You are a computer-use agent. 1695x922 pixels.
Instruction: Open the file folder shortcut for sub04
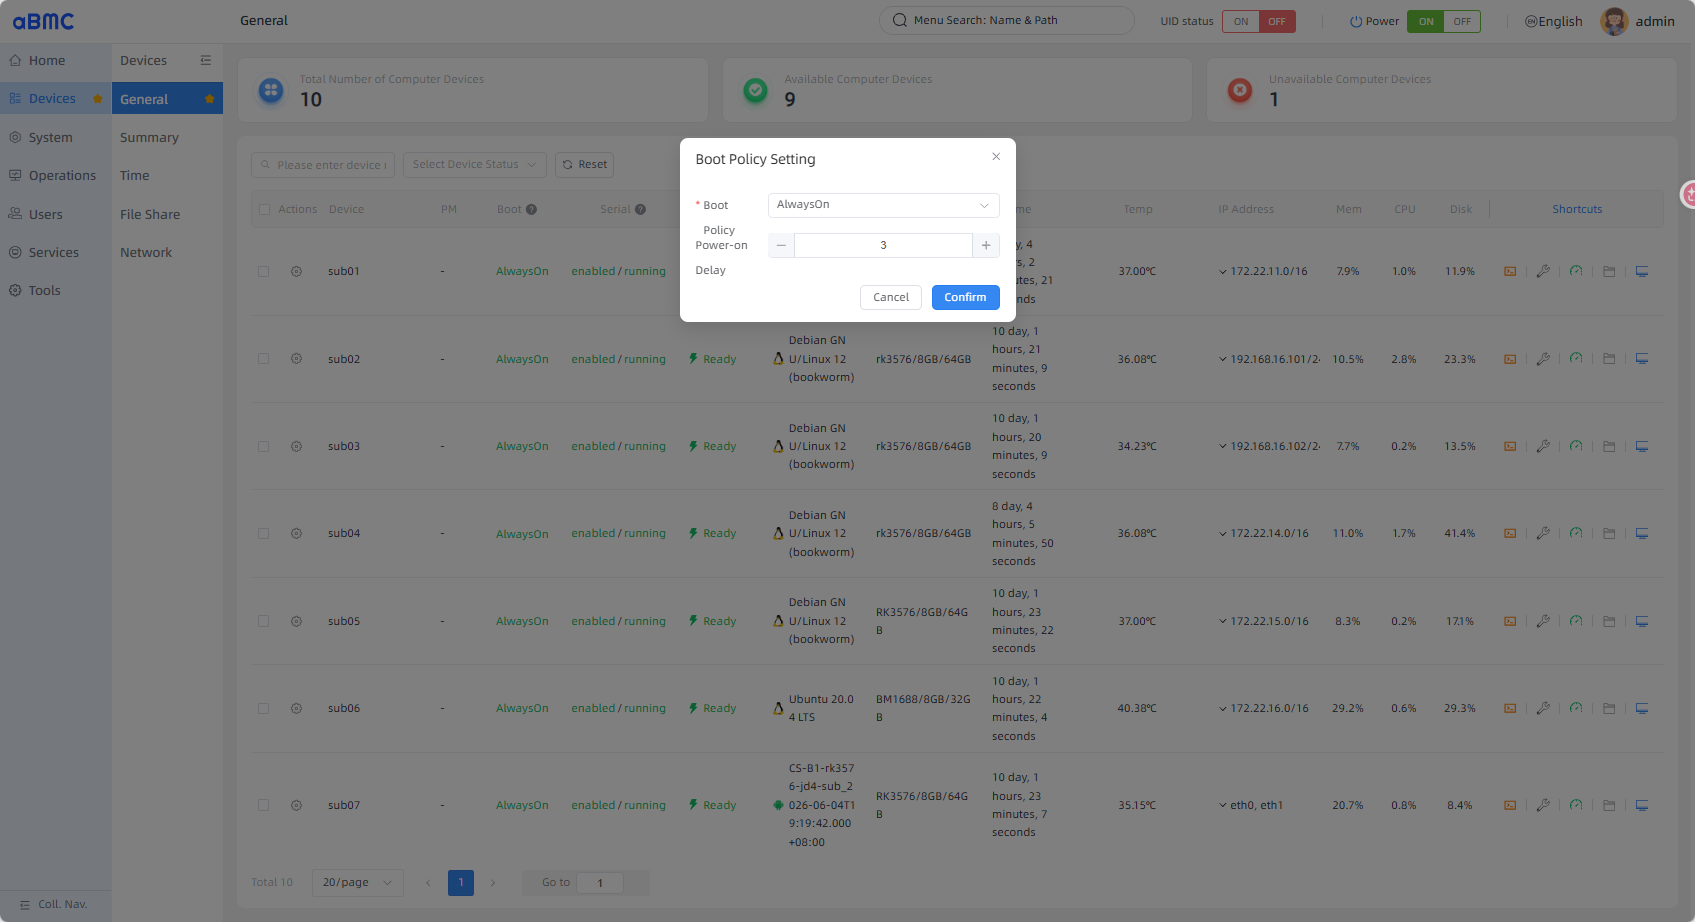pyautogui.click(x=1609, y=534)
